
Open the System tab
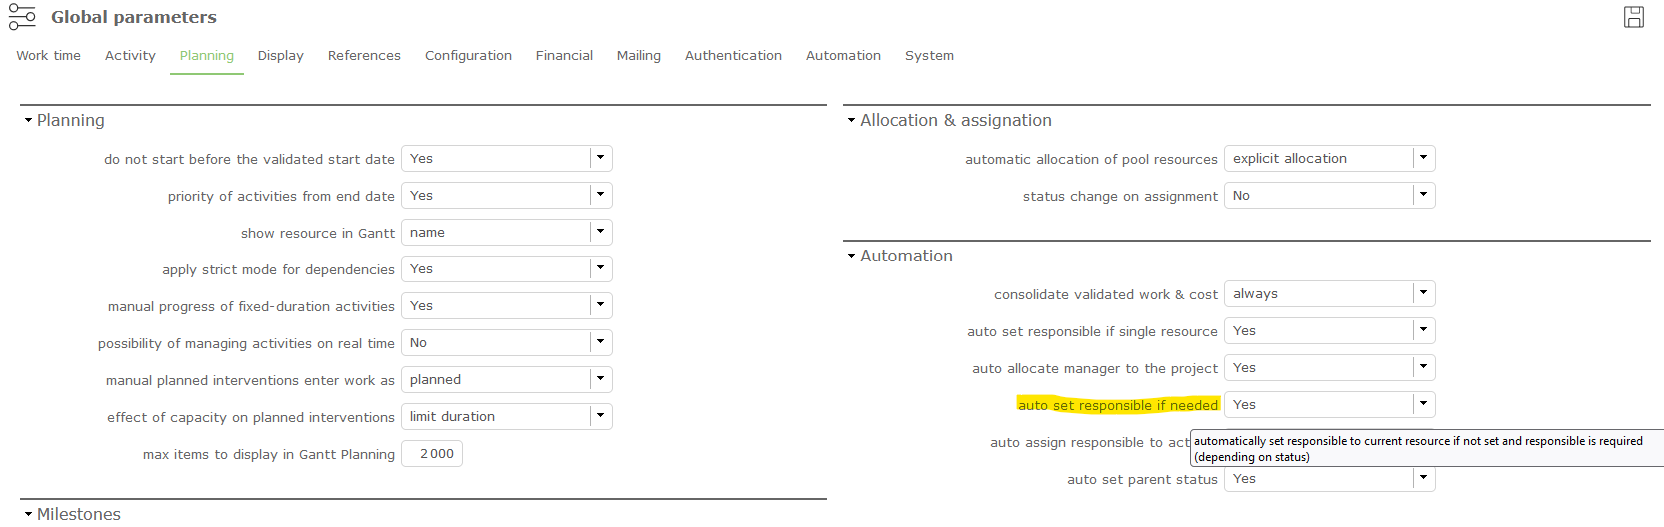point(929,56)
